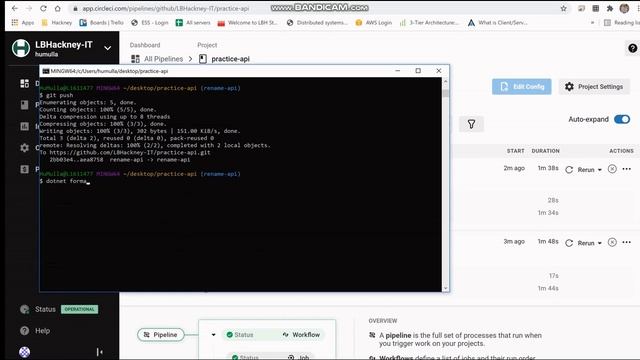The image size is (640, 360).
Task: Reload the browser page
Action: tap(43, 8)
